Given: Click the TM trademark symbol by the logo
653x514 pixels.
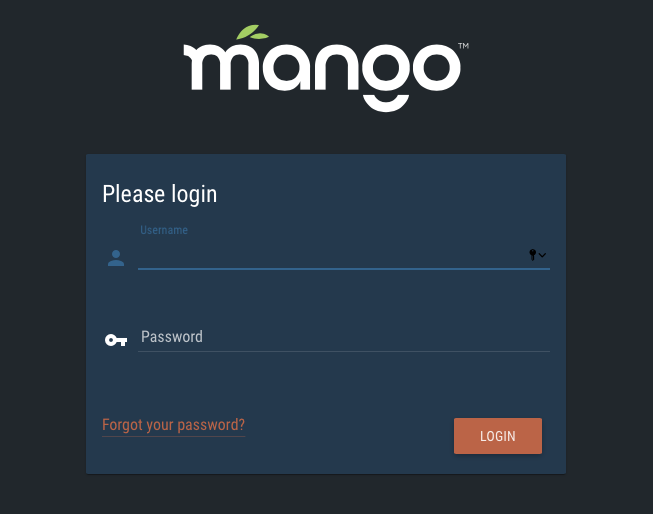Looking at the screenshot, I should click(464, 46).
